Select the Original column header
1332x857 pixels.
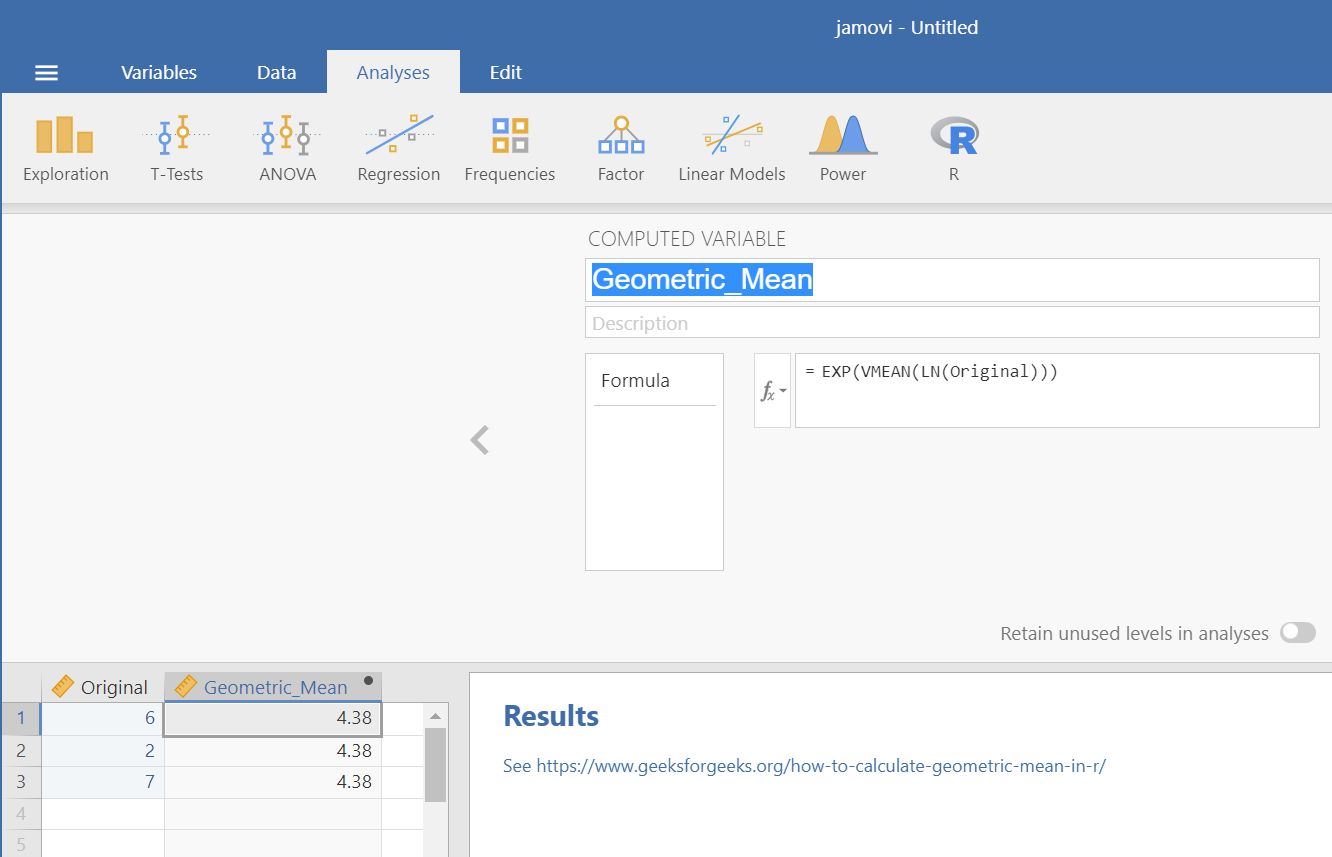[x=102, y=687]
